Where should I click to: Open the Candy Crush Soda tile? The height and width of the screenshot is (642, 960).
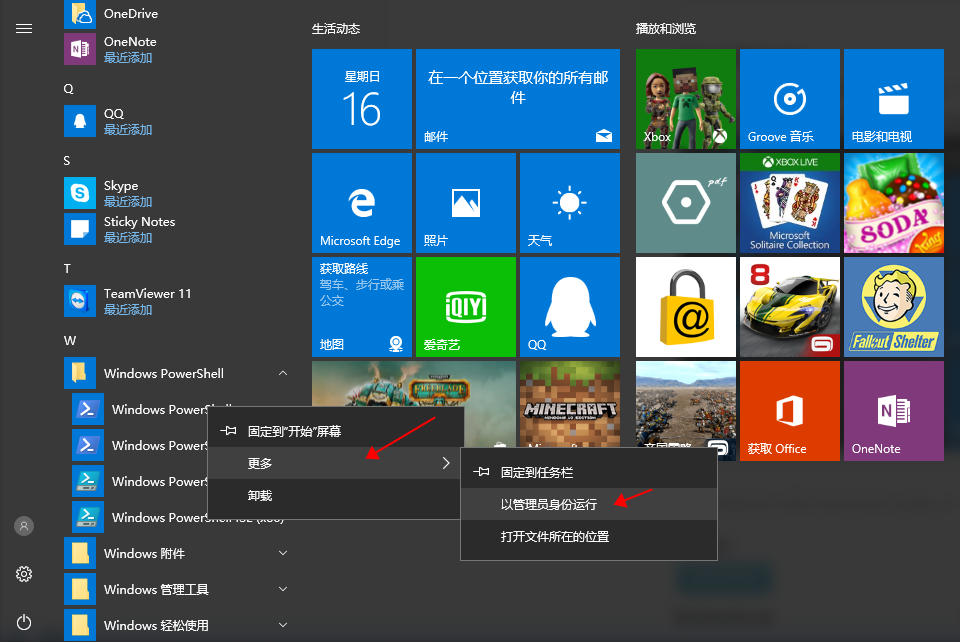[894, 203]
